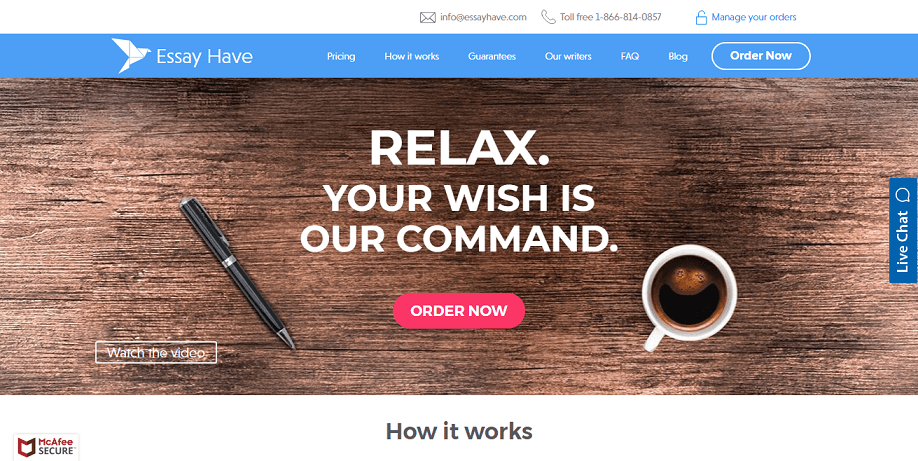
Task: Click the McAfee Secure badge
Action: click(x=46, y=446)
